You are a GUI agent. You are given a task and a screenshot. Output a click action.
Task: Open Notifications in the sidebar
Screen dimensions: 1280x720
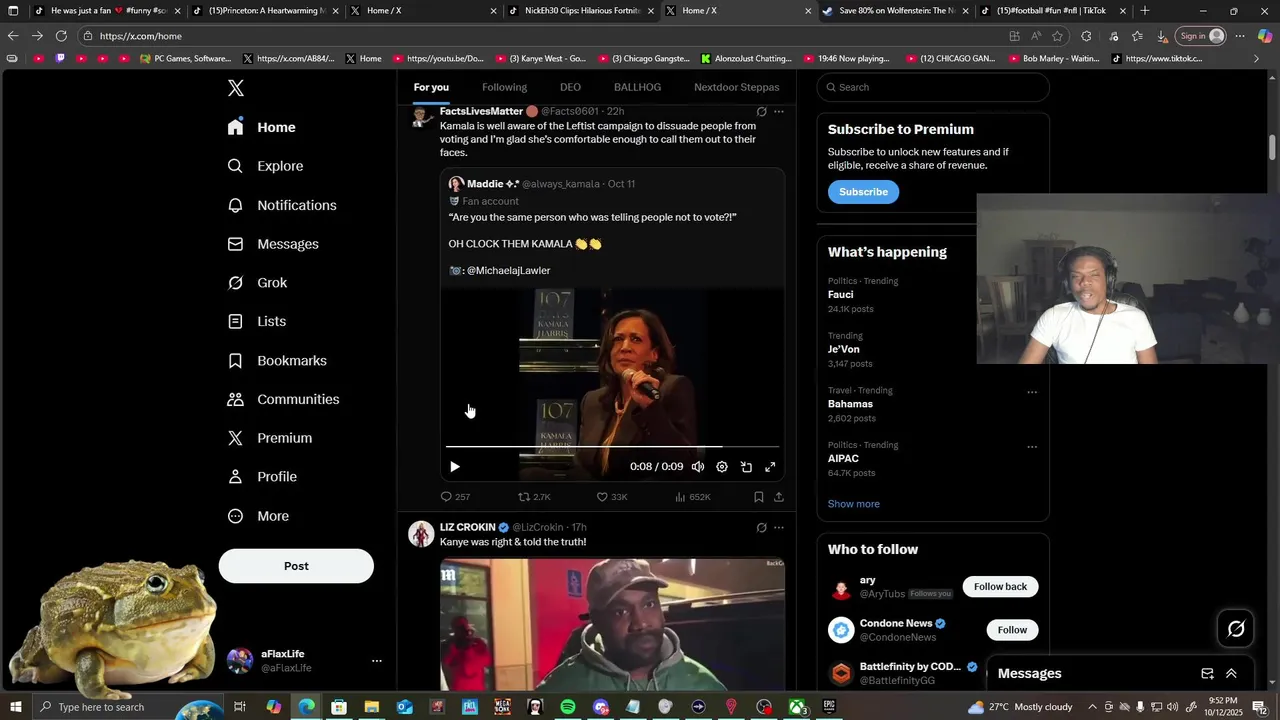pyautogui.click(x=282, y=205)
